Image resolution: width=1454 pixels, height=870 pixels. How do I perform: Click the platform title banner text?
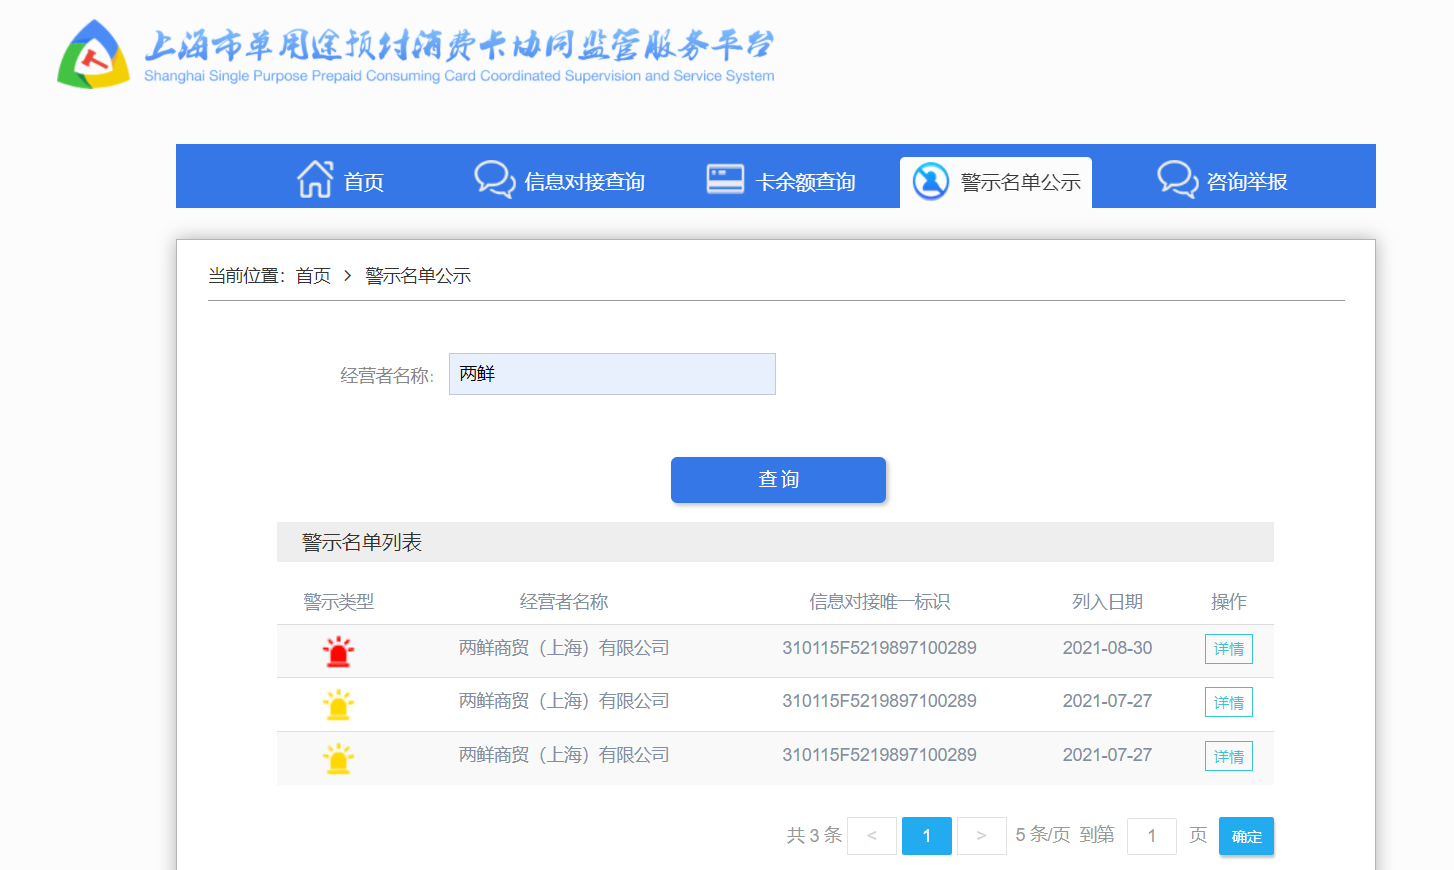(x=459, y=56)
